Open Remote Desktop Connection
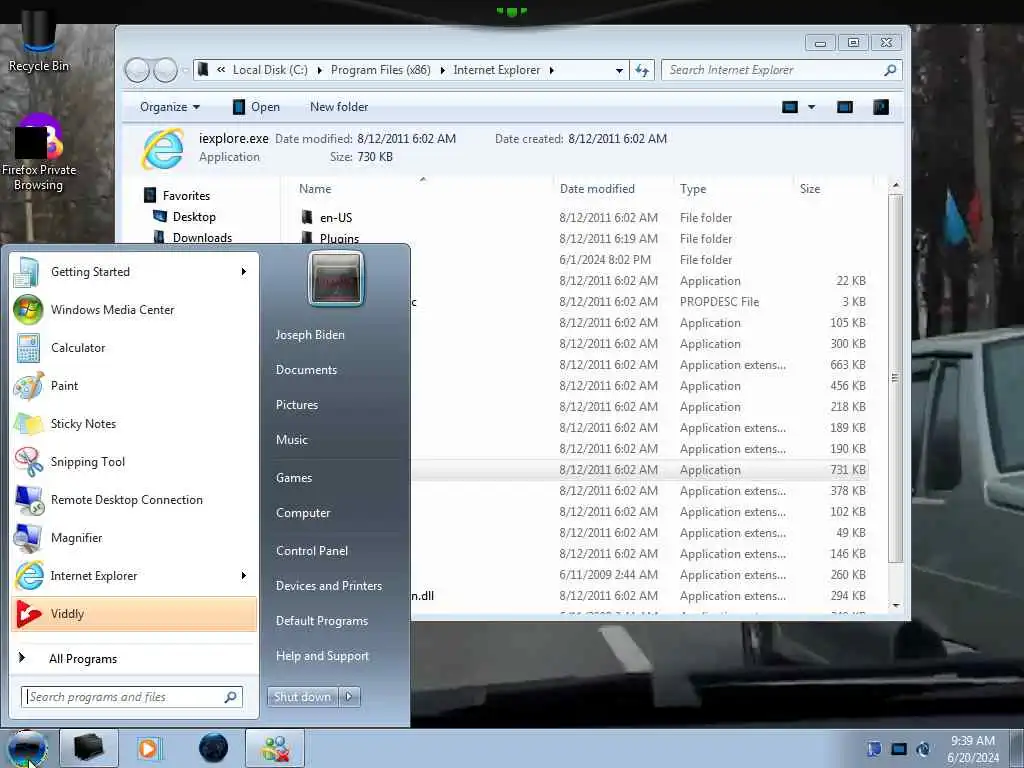Screen dimensions: 1024x768 pos(134,500)
